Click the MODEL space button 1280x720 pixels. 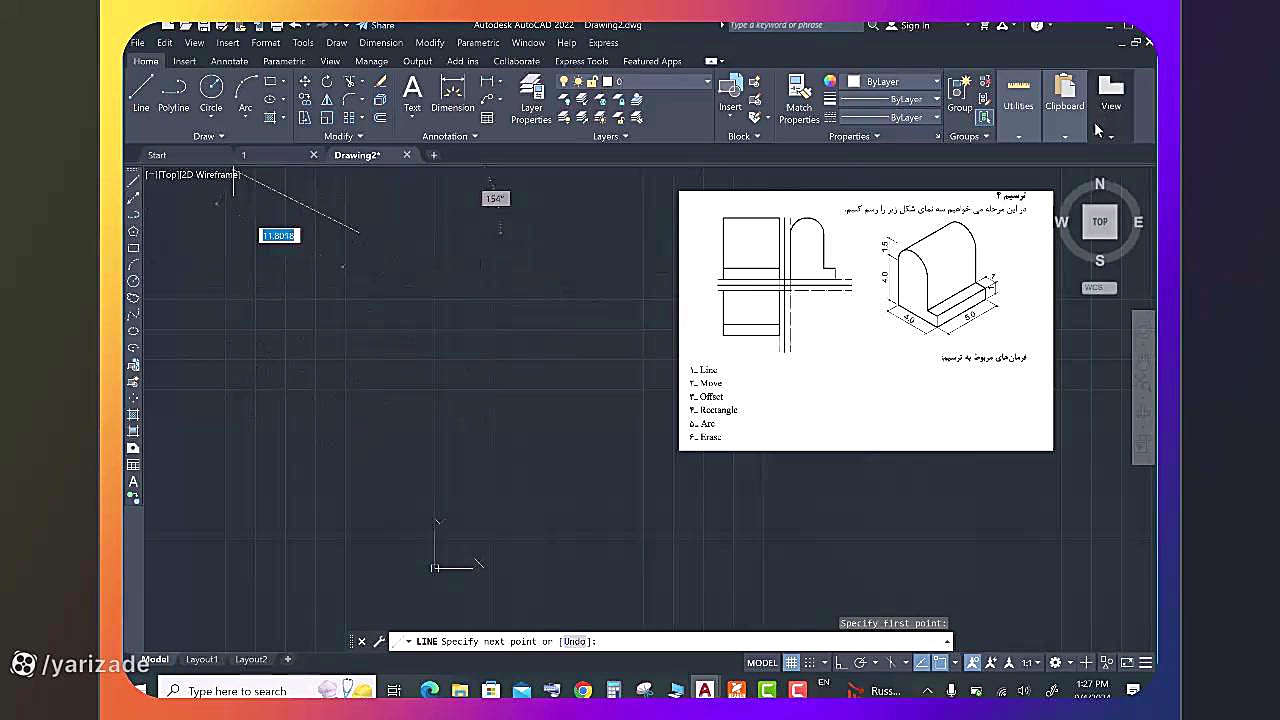point(762,662)
